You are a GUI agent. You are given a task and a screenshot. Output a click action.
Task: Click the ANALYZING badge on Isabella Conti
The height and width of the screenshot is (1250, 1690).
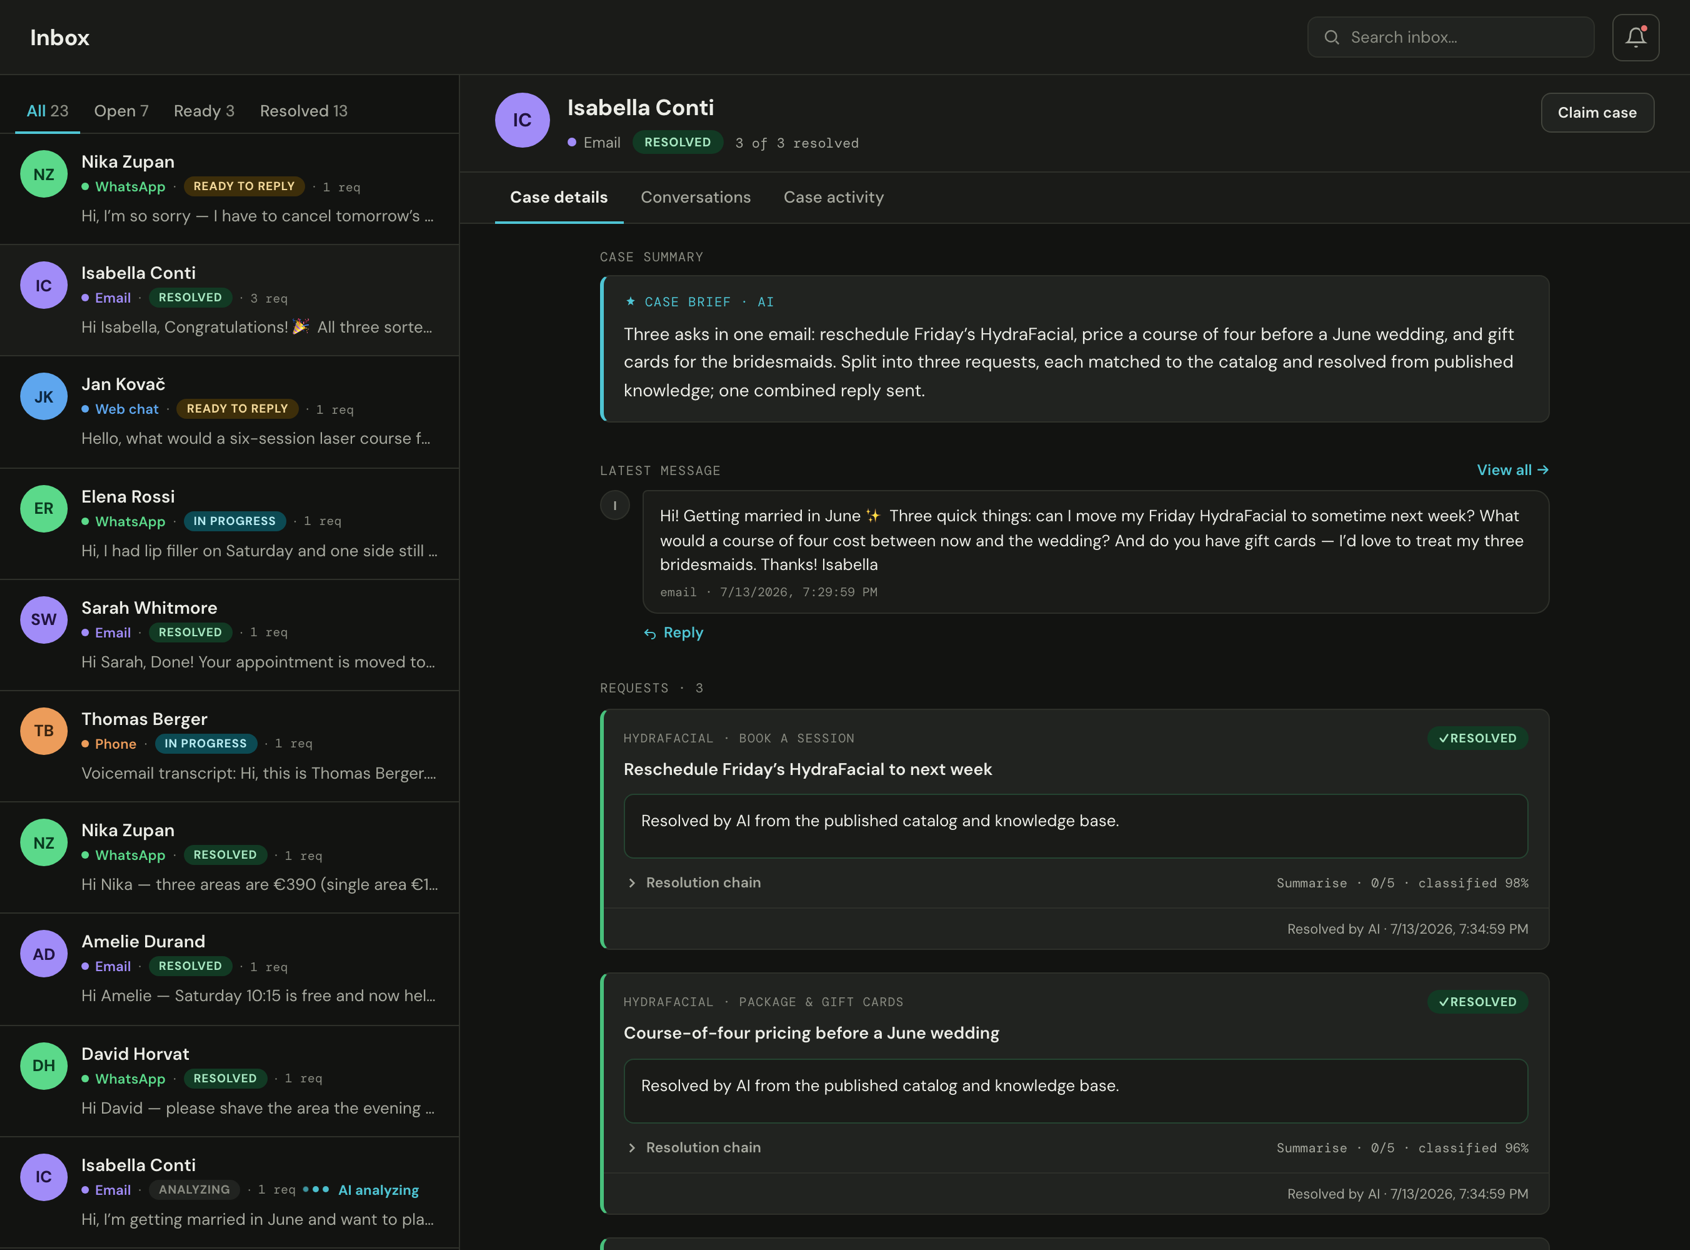pyautogui.click(x=194, y=1189)
